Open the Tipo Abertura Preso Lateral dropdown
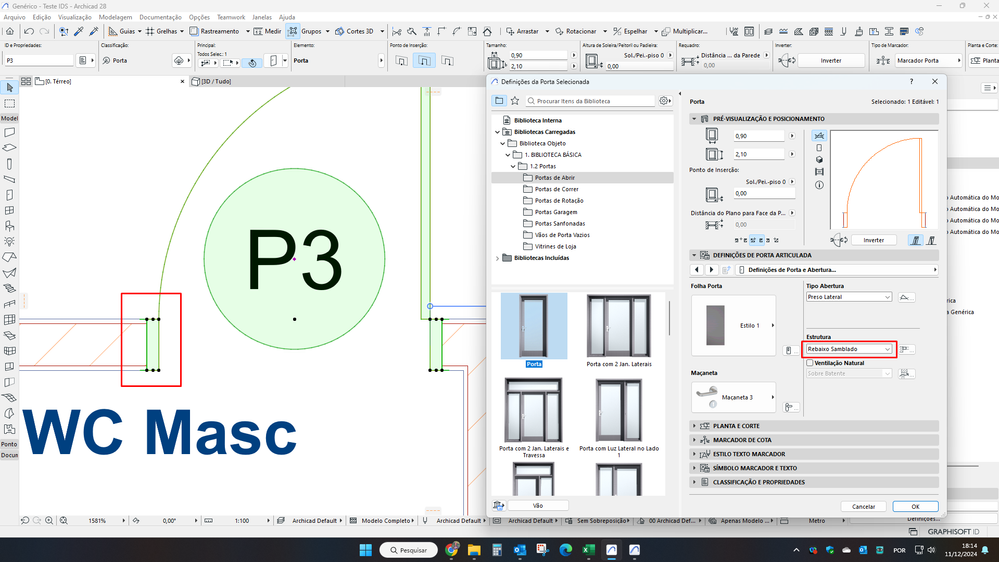 (x=848, y=297)
